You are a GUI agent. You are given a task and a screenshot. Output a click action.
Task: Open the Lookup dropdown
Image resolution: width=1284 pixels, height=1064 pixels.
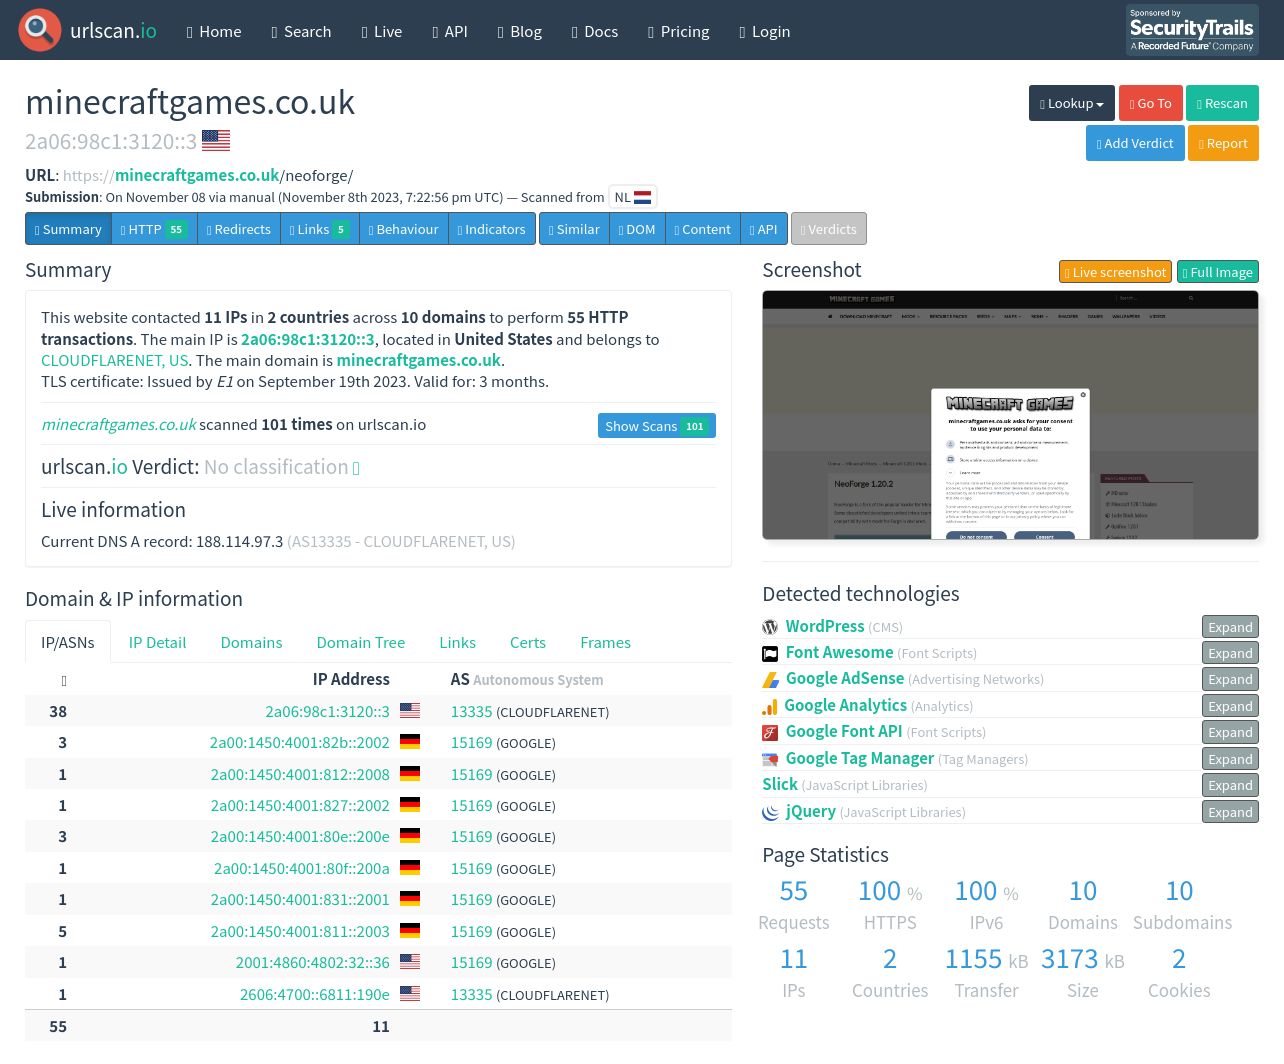1072,103
